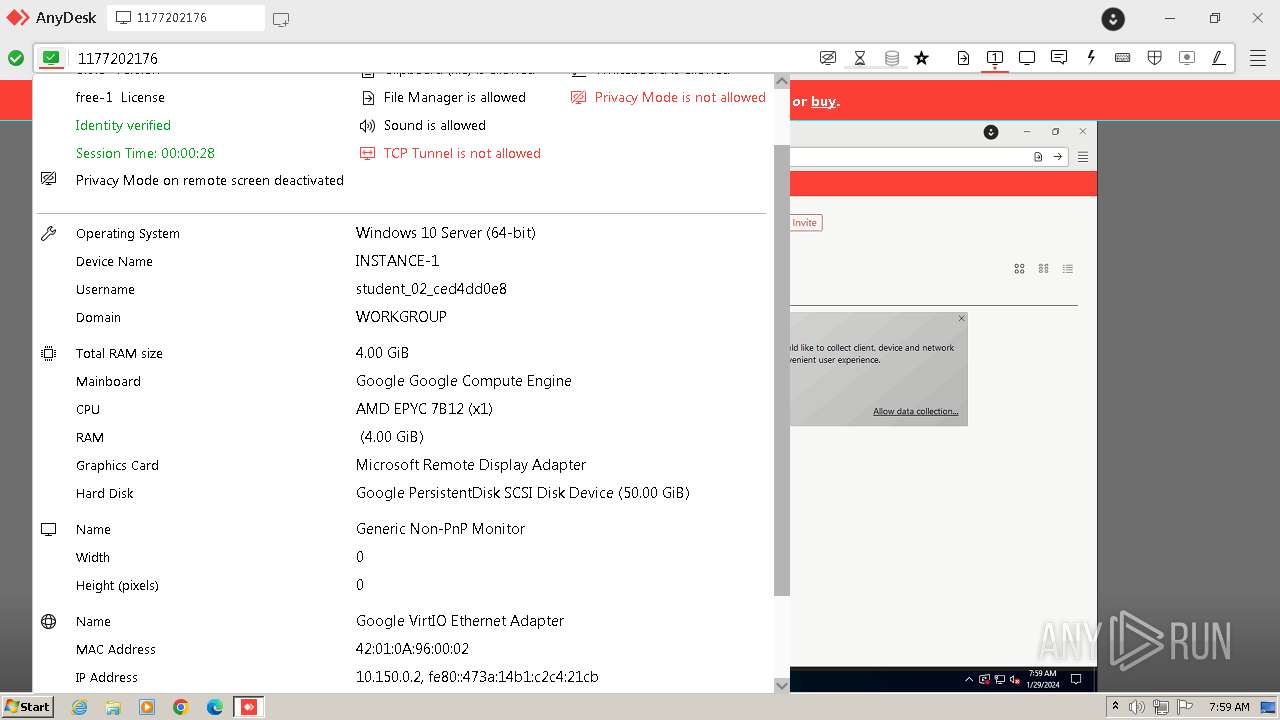Image resolution: width=1280 pixels, height=720 pixels.
Task: Open the chat speech bubble icon
Action: 1059,58
